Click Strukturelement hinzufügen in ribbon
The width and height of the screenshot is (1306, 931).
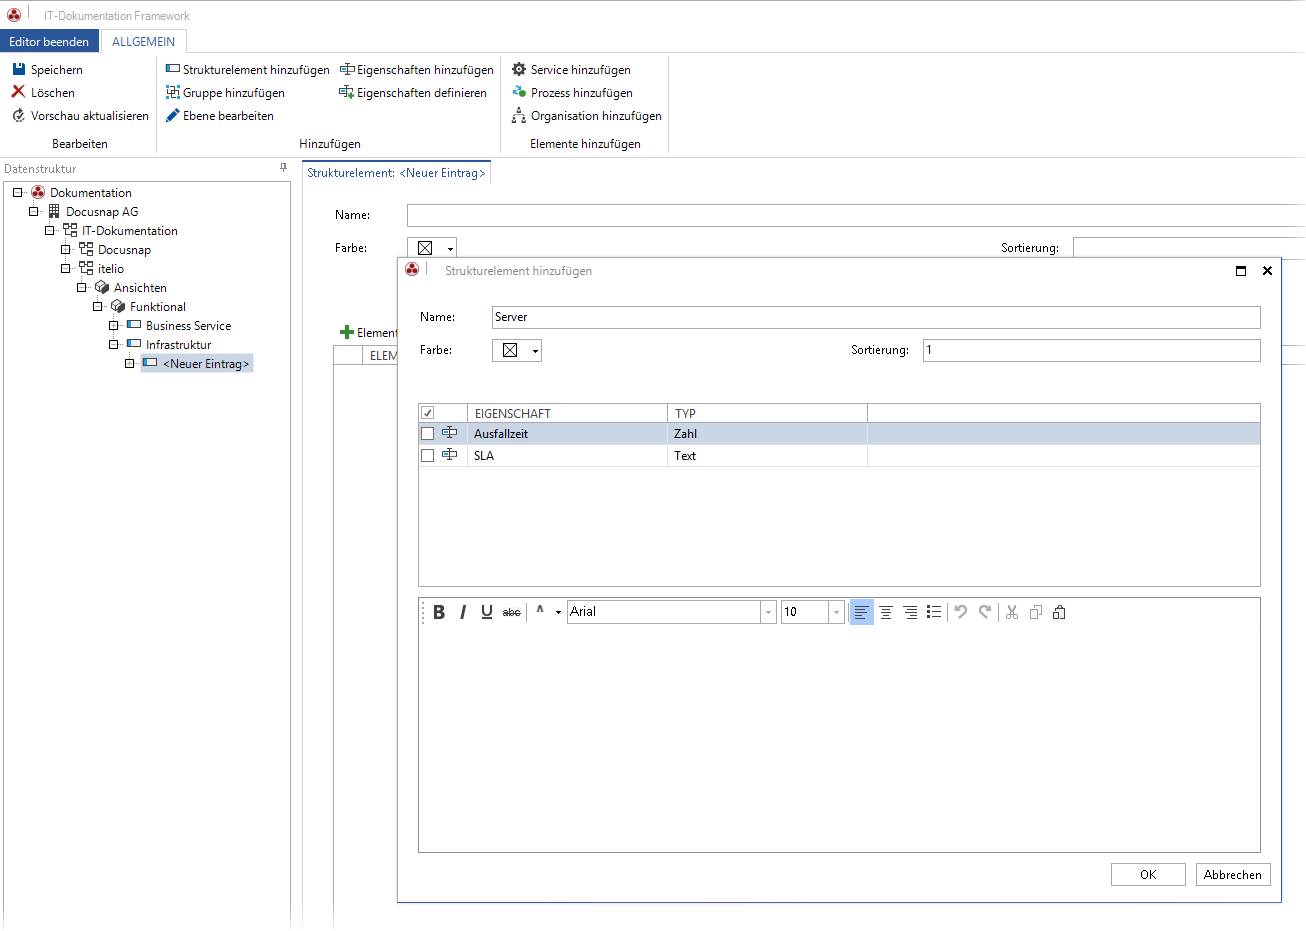point(247,69)
